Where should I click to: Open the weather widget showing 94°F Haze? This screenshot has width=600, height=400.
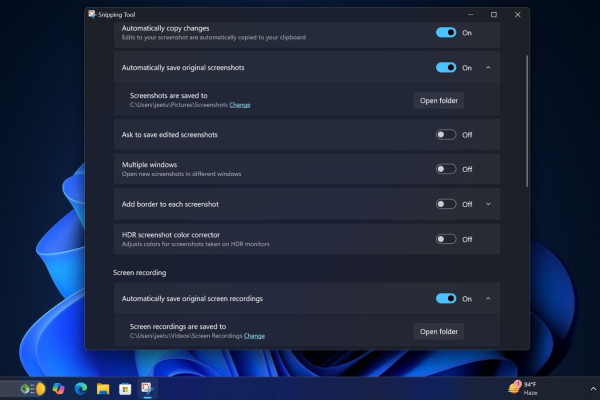523,389
